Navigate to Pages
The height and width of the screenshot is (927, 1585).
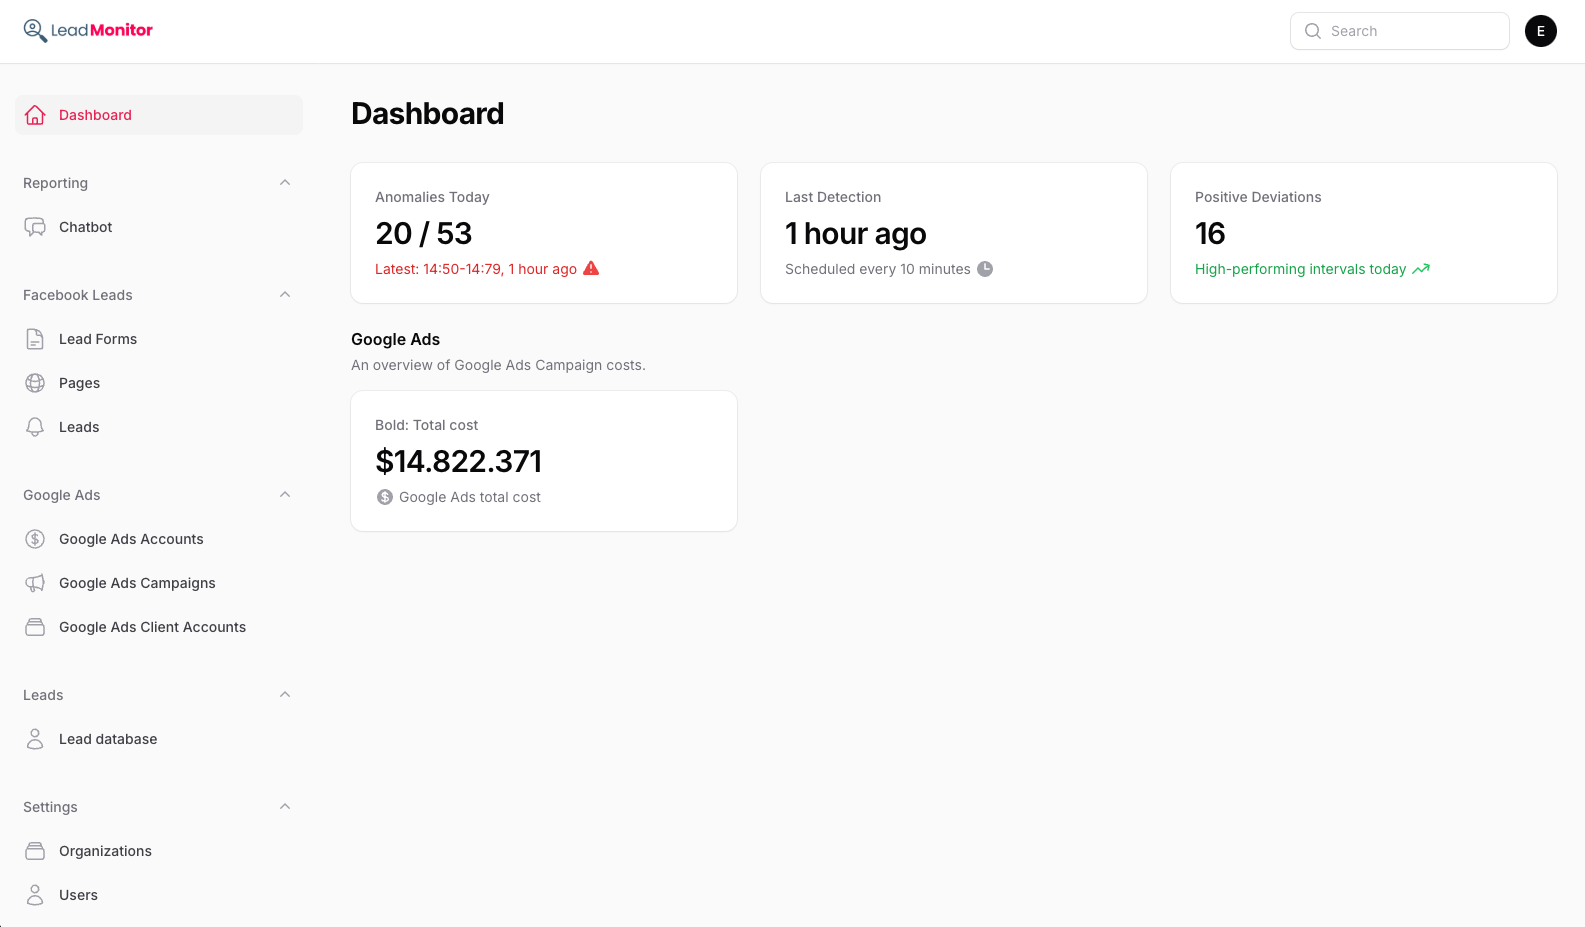pos(159,383)
